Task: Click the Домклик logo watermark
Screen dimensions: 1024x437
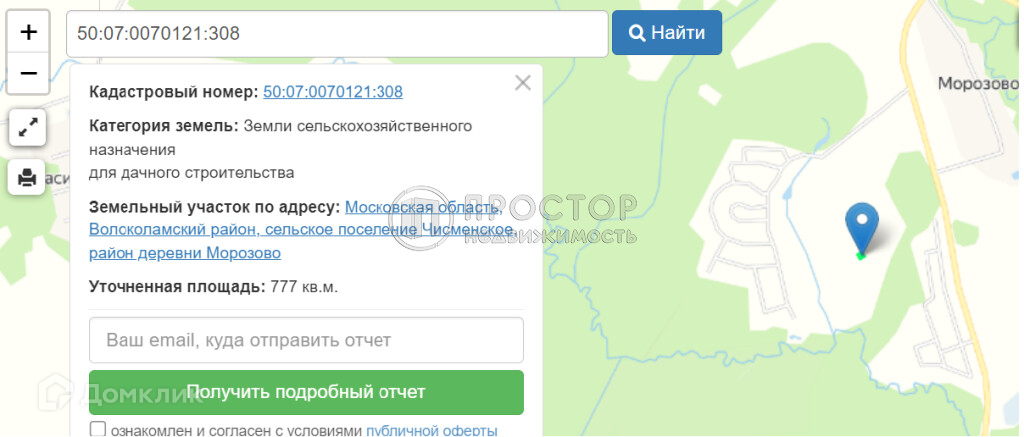Action: [x=121, y=392]
